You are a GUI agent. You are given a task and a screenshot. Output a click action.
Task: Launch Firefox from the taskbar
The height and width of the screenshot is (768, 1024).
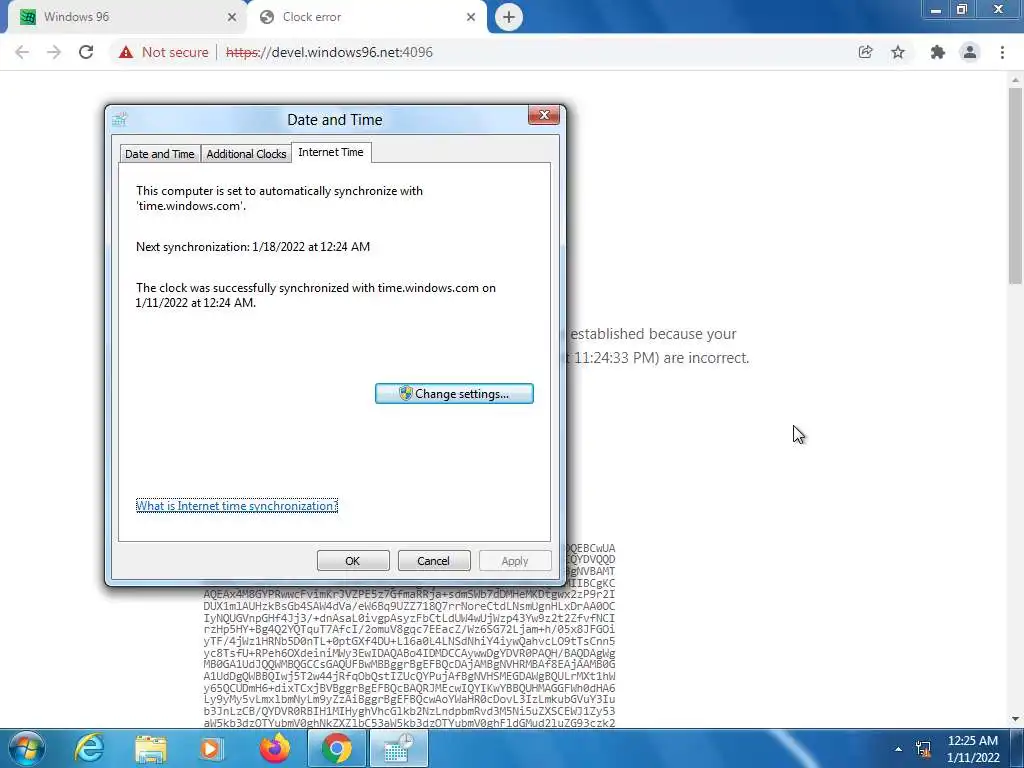(x=275, y=749)
